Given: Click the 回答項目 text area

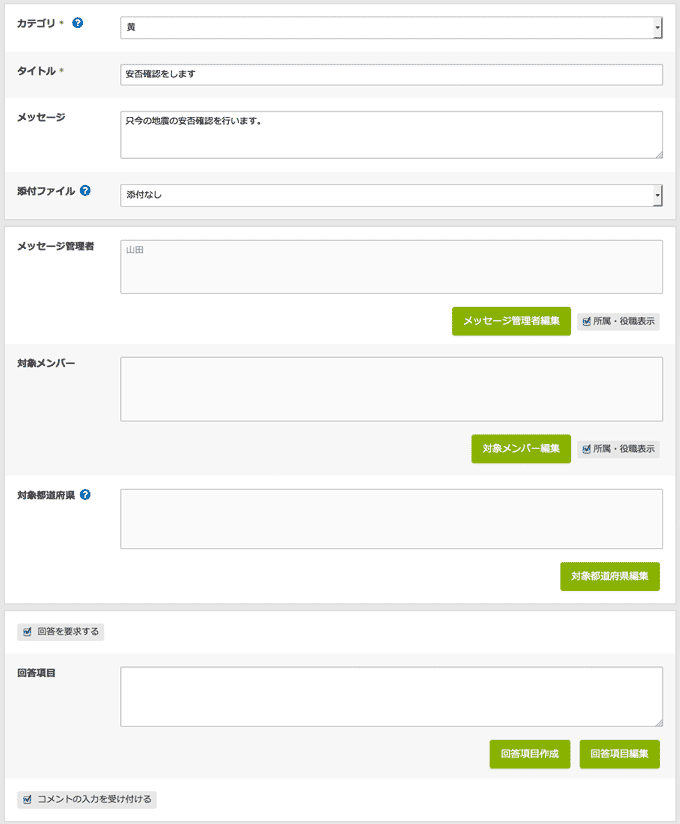Looking at the screenshot, I should [391, 696].
